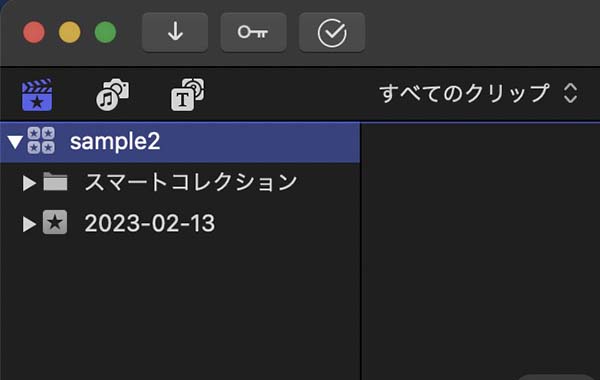Open the keyword editor key button
600x380 pixels.
click(253, 32)
